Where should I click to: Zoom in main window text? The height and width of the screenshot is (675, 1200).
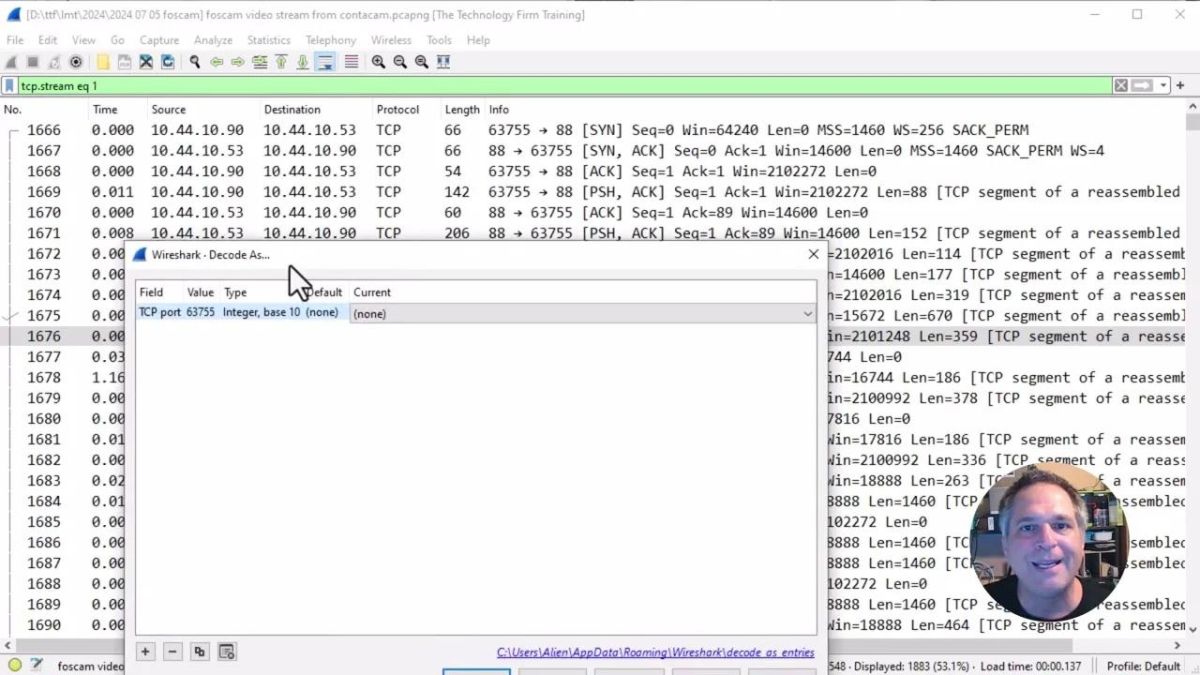pyautogui.click(x=378, y=62)
